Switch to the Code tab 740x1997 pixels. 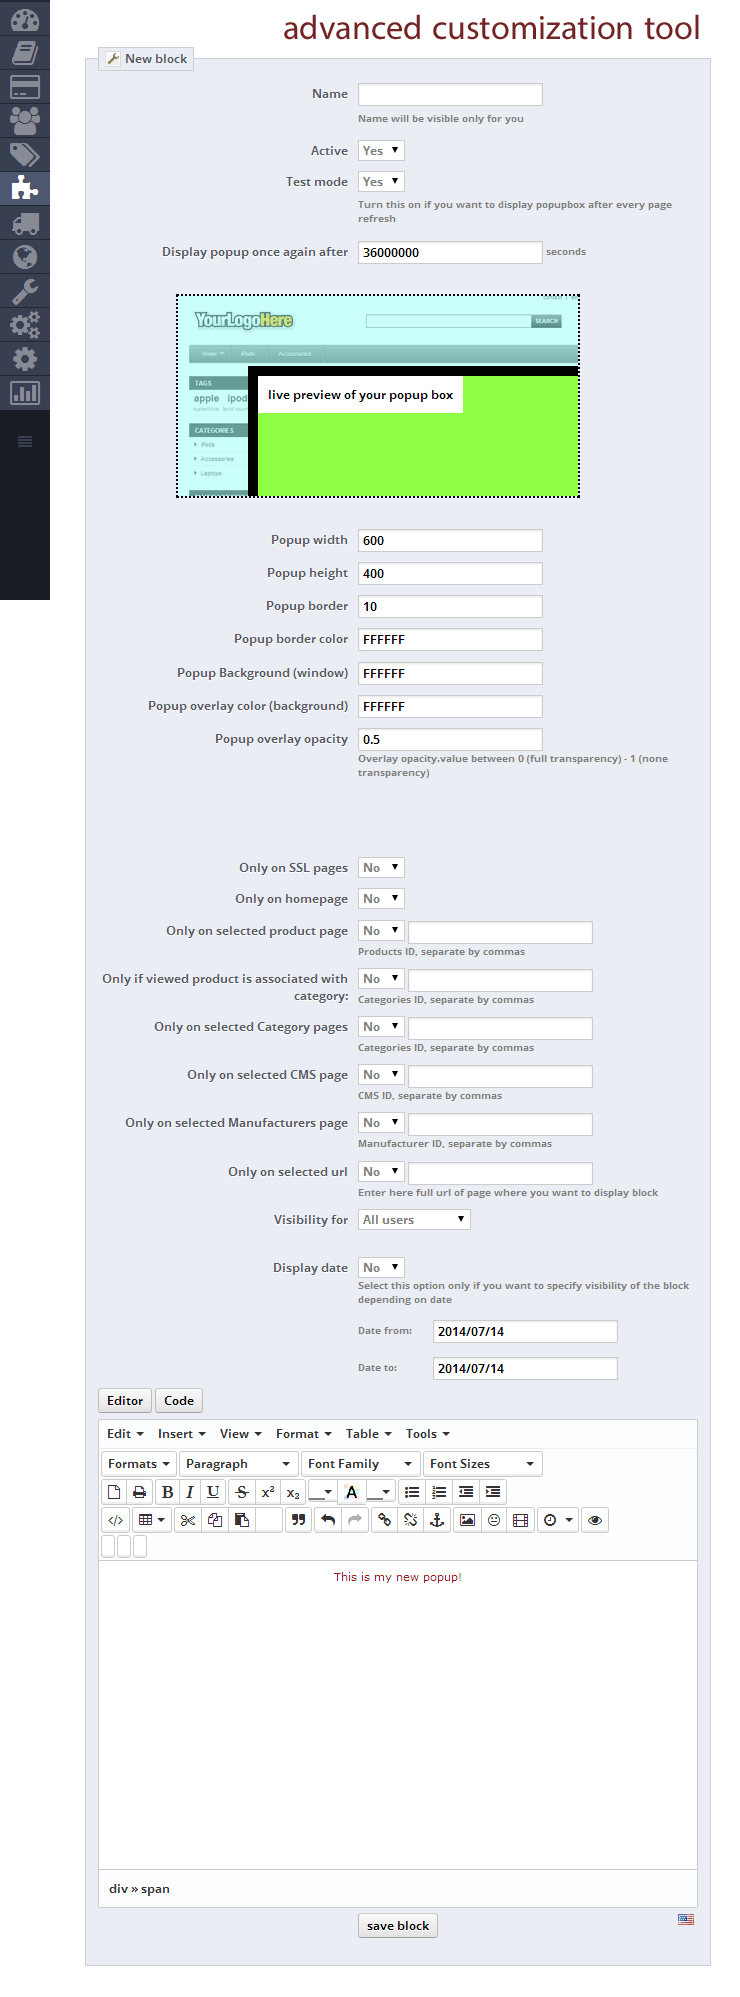coord(178,1400)
